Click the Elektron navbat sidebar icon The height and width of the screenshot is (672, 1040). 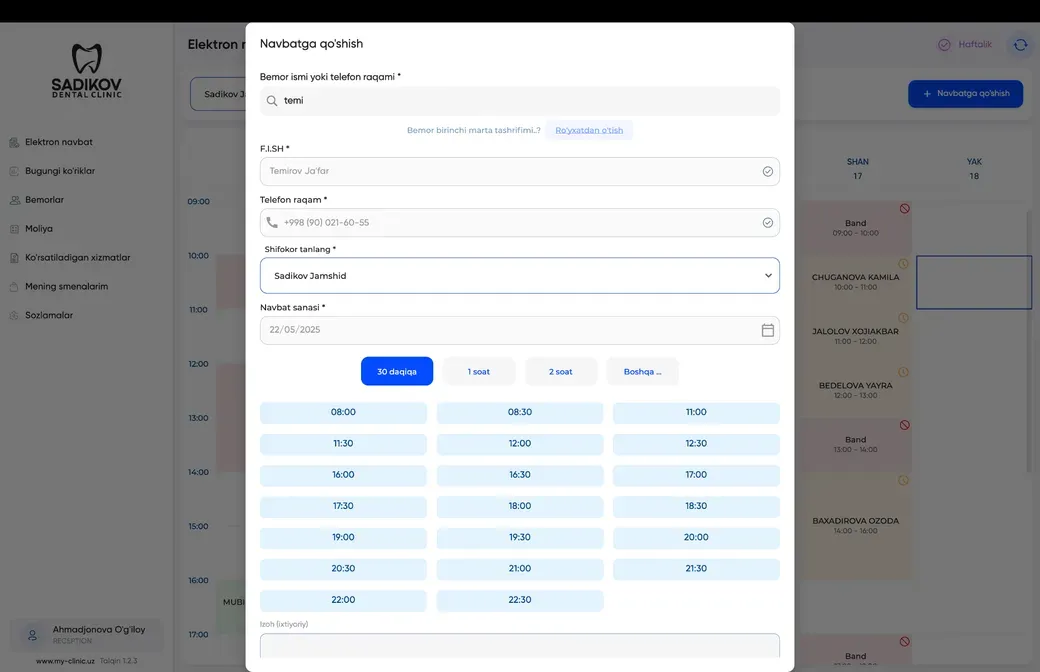click(x=14, y=142)
